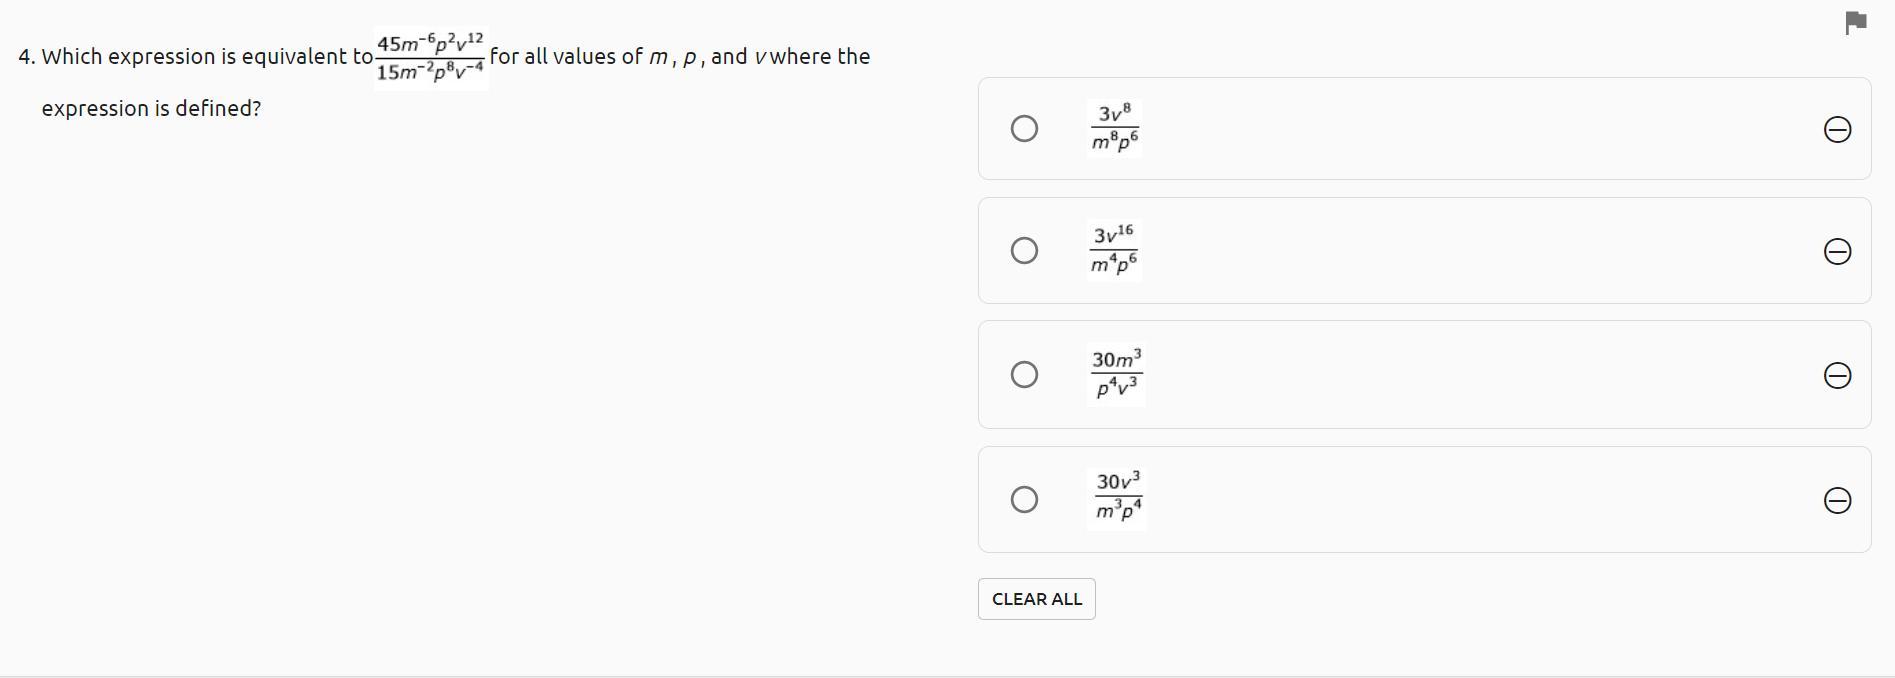Click the 30m³/p⁴v³ fraction expression
Image resolution: width=1895 pixels, height=678 pixels.
pyautogui.click(x=1116, y=375)
